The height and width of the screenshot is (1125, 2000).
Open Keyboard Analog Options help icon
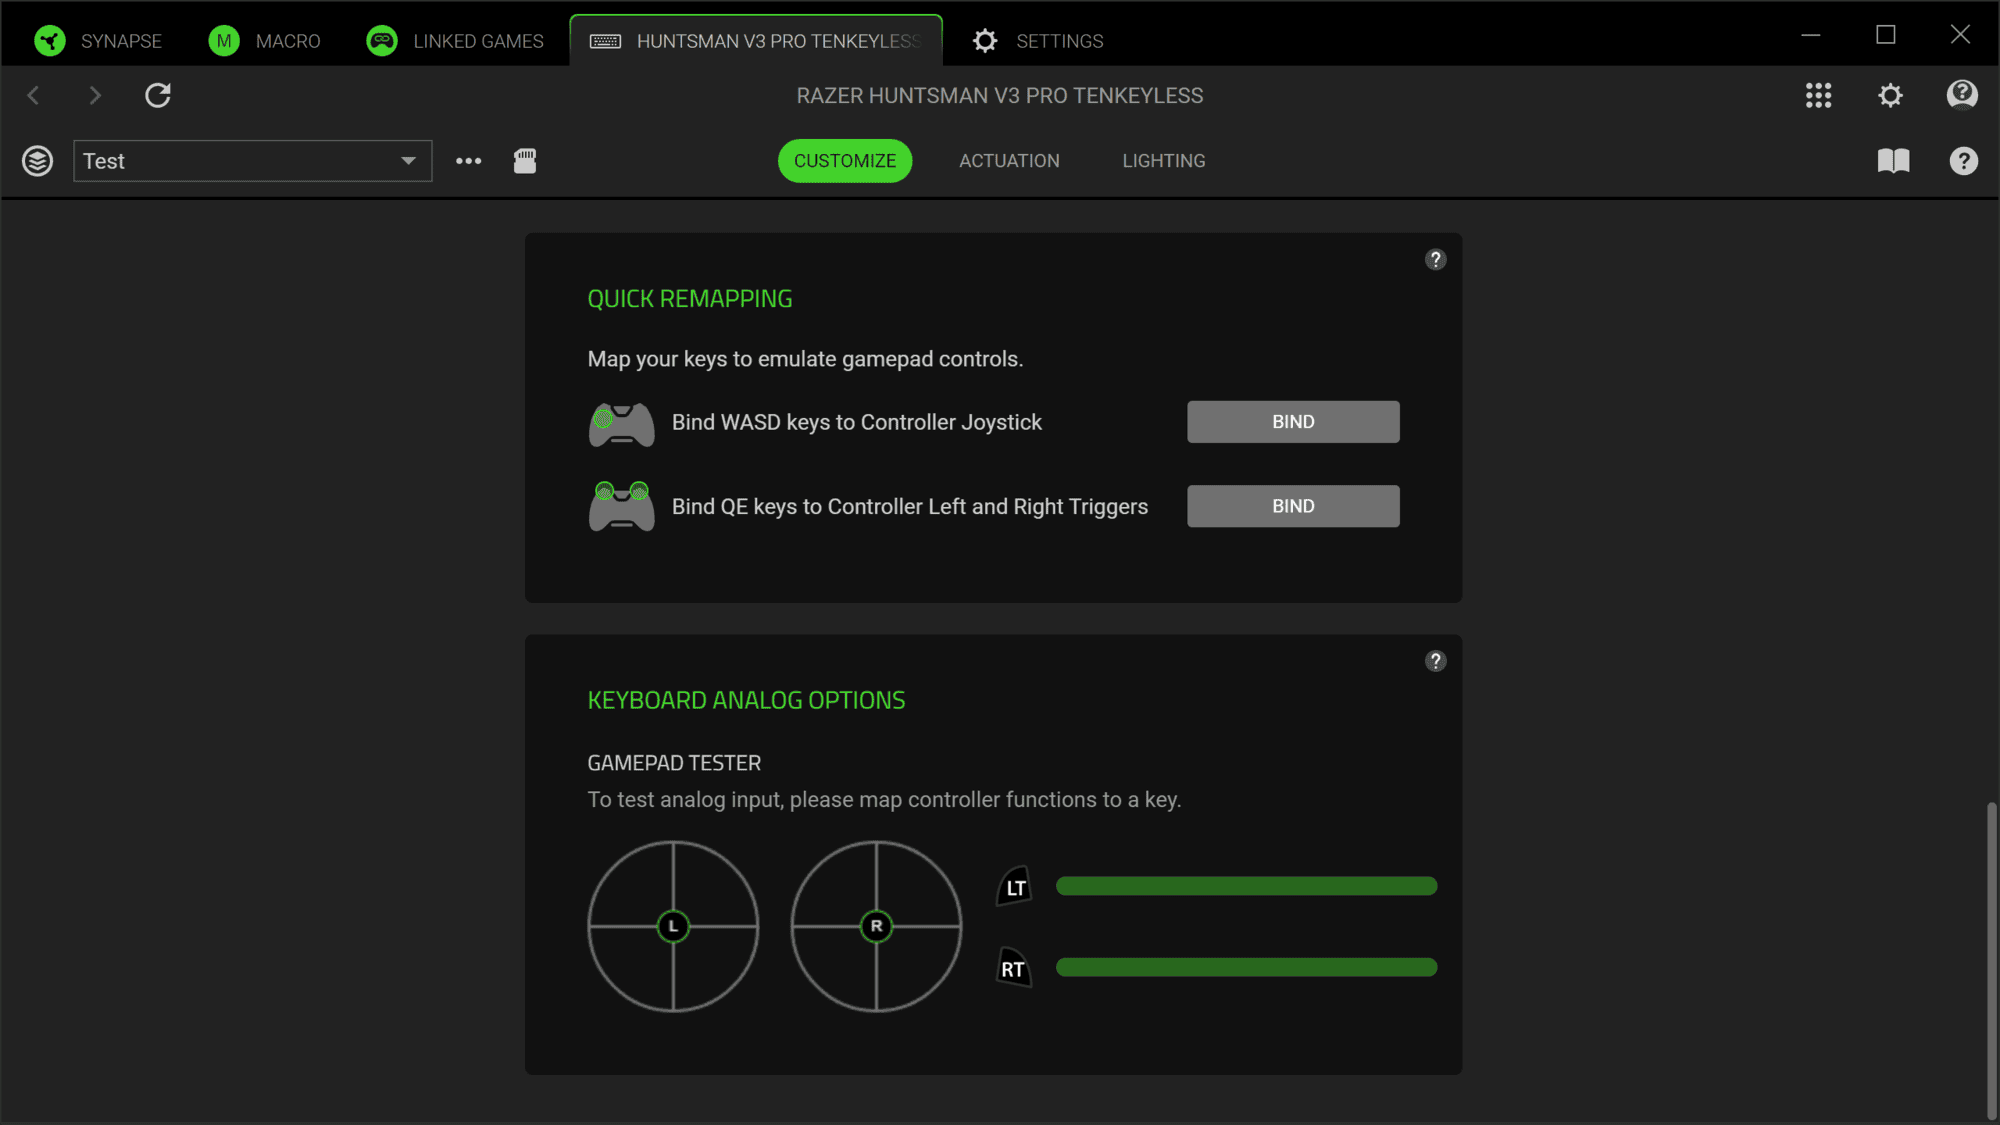coord(1436,661)
